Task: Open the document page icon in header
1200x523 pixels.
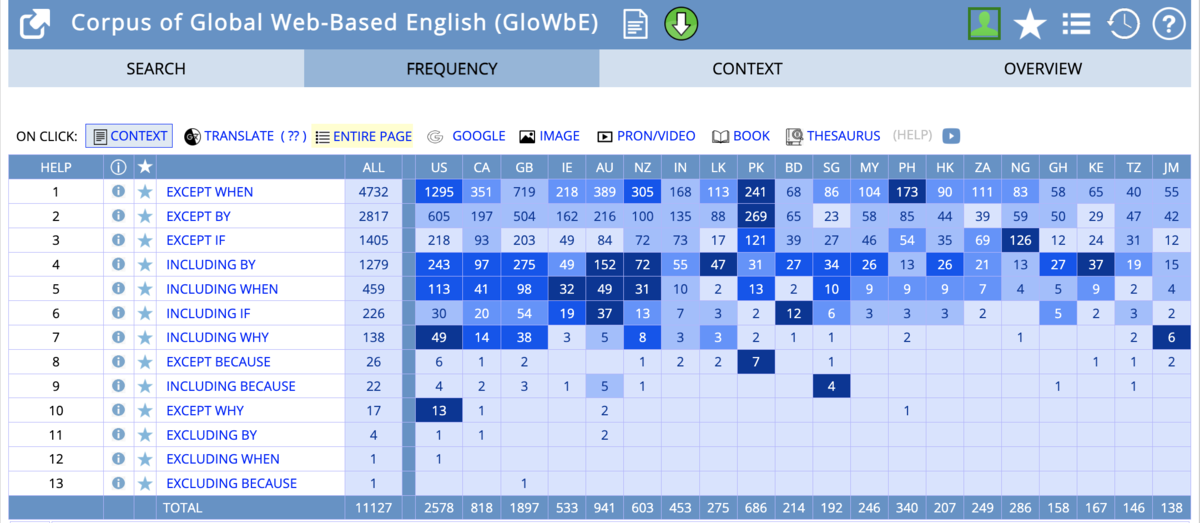Action: pos(635,23)
